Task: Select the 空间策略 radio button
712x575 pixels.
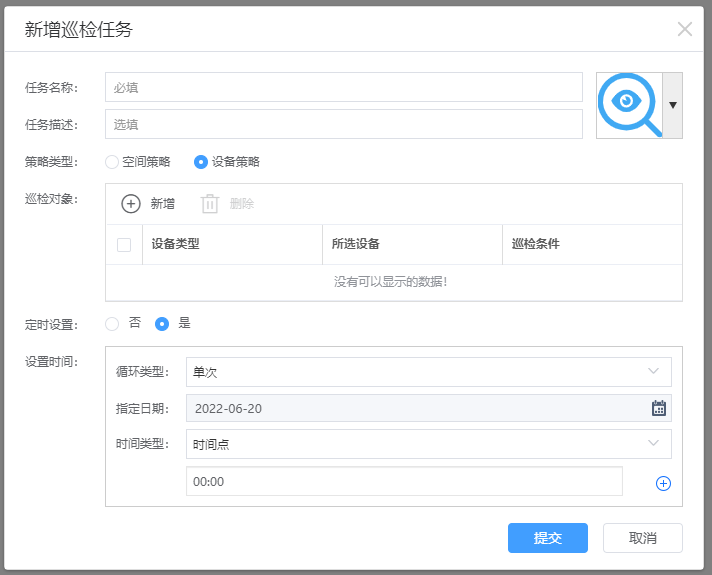Action: pyautogui.click(x=112, y=162)
